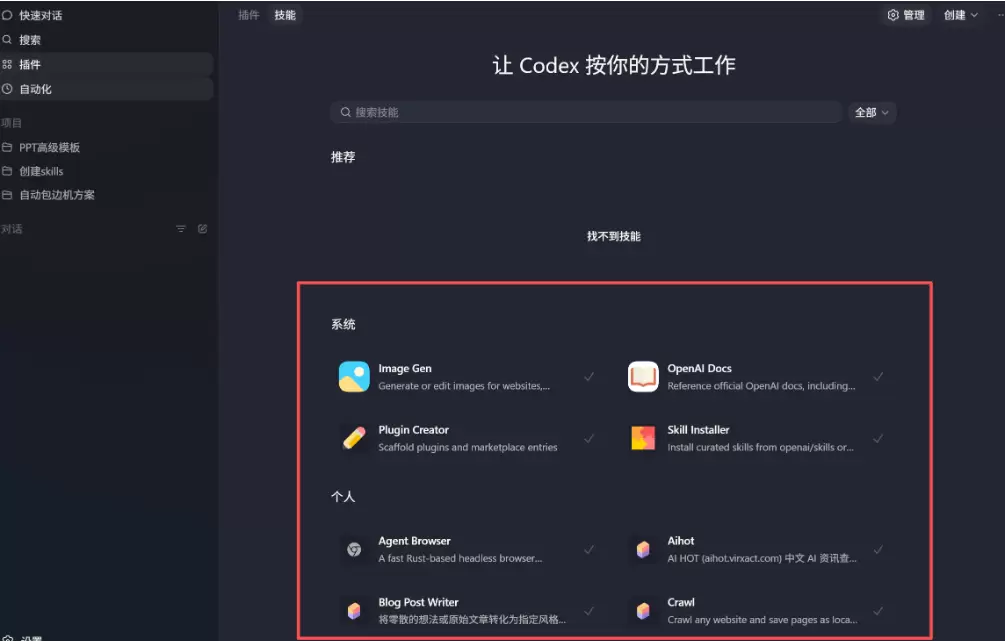Screen dimensions: 1005x641
Task: Click the plugins grid icon in sidebar
Action: tap(7, 64)
